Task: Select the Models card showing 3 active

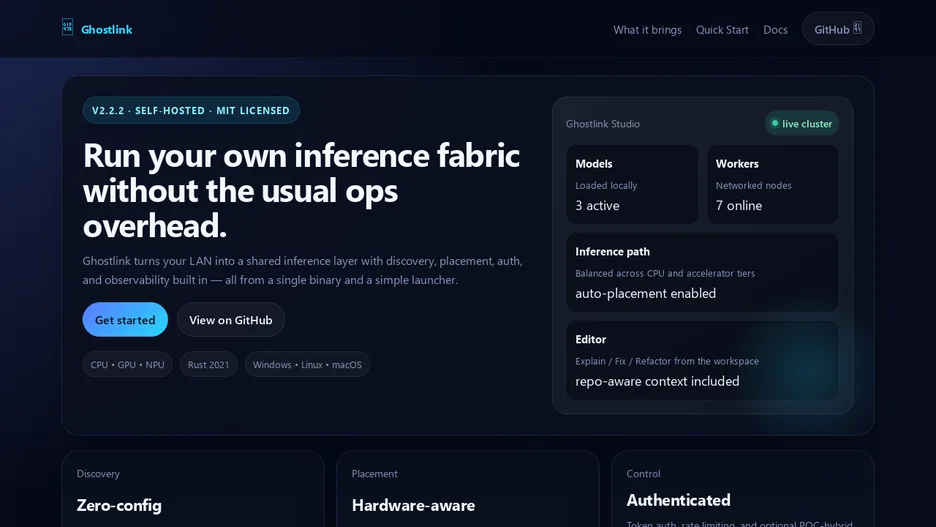Action: pyautogui.click(x=632, y=184)
